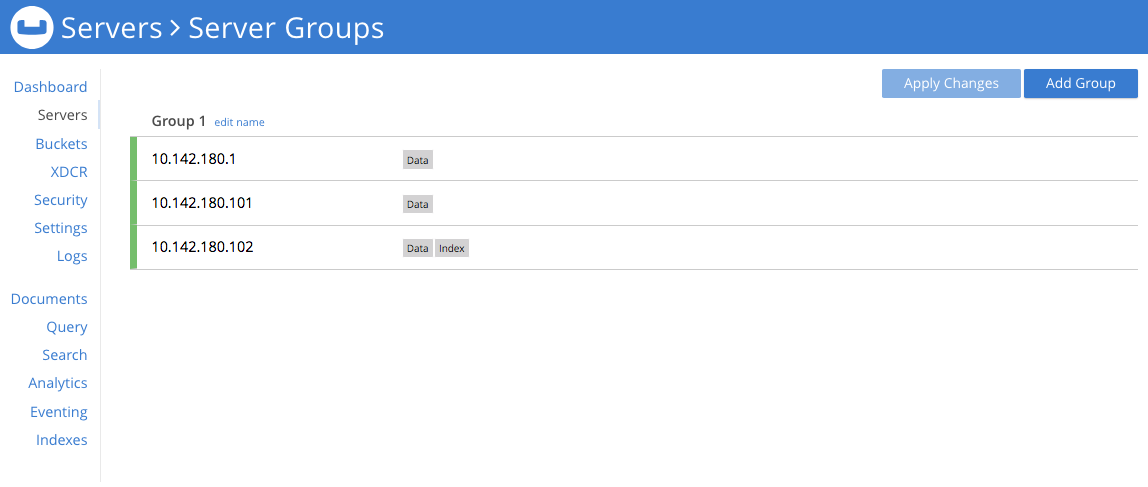Click Index tag on server 10.142.180.102
Screen dimensions: 1148x487
(x=452, y=248)
